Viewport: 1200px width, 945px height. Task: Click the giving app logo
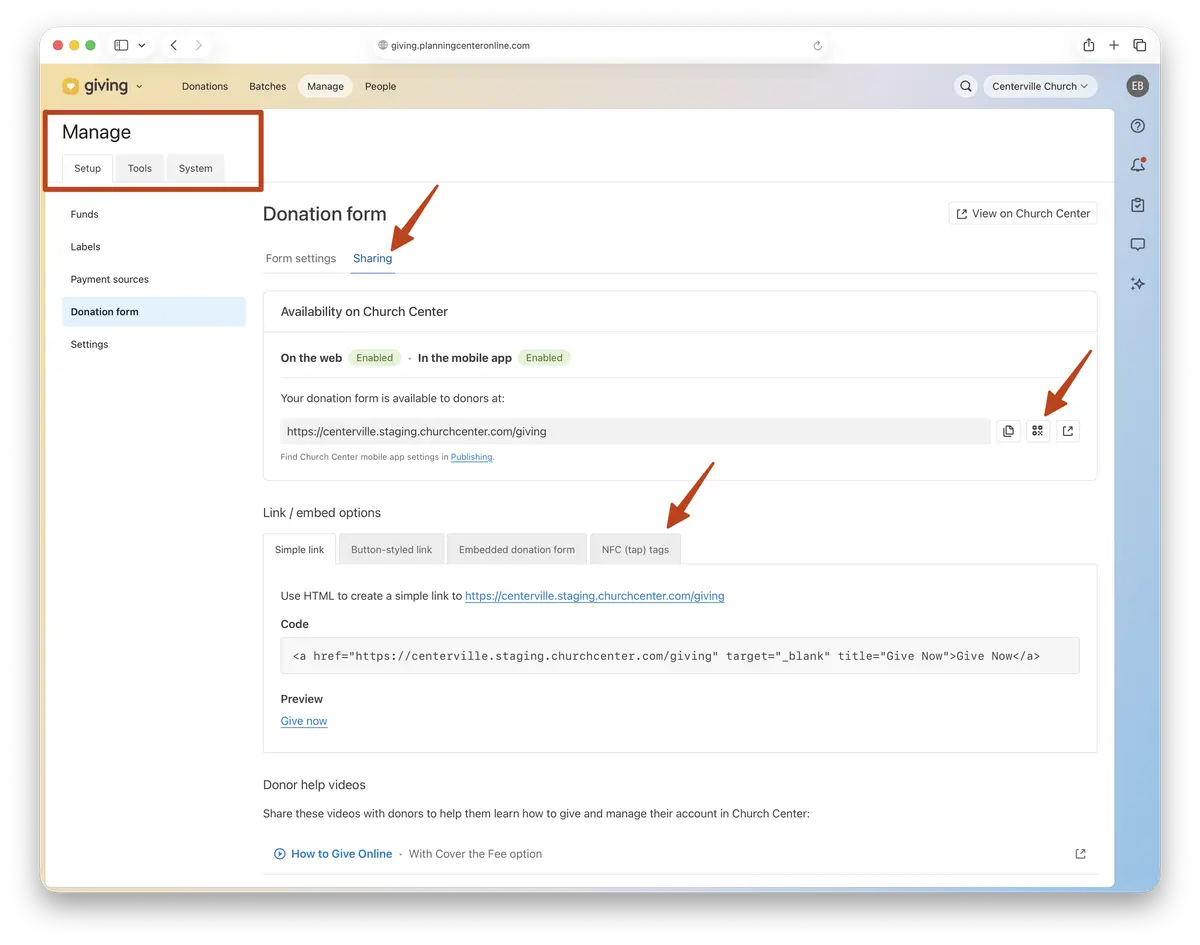[x=95, y=86]
